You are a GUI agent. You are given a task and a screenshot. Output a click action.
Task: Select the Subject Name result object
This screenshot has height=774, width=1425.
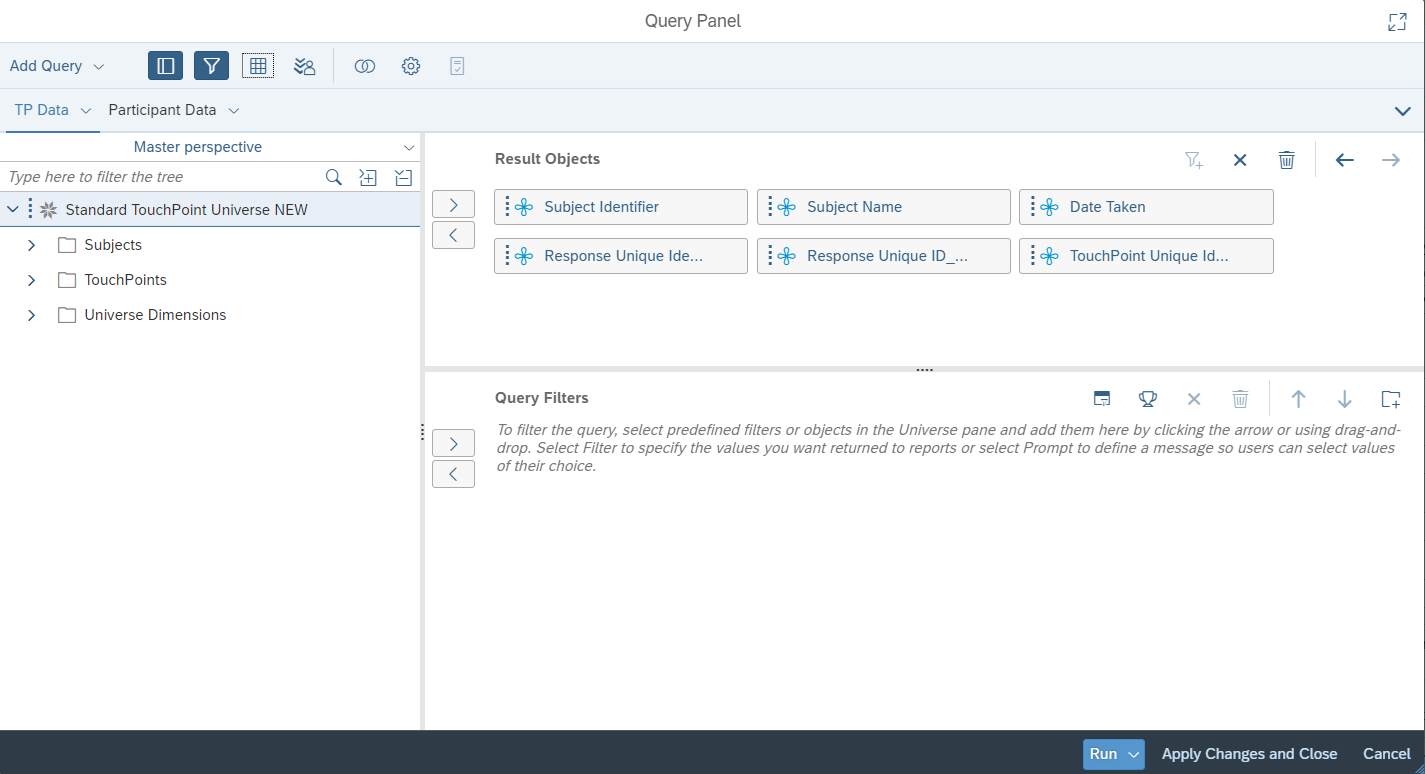[883, 207]
